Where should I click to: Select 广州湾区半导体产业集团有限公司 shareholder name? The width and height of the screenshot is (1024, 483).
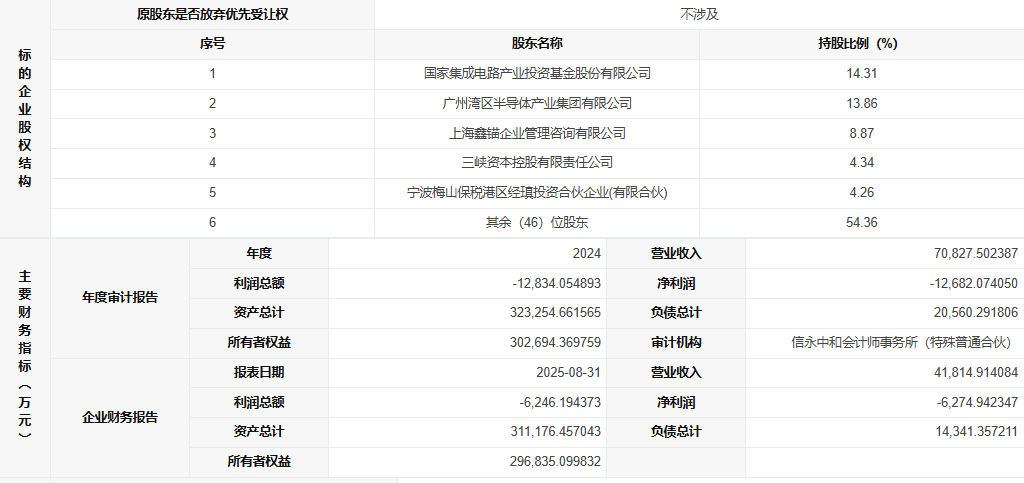pyautogui.click(x=537, y=103)
